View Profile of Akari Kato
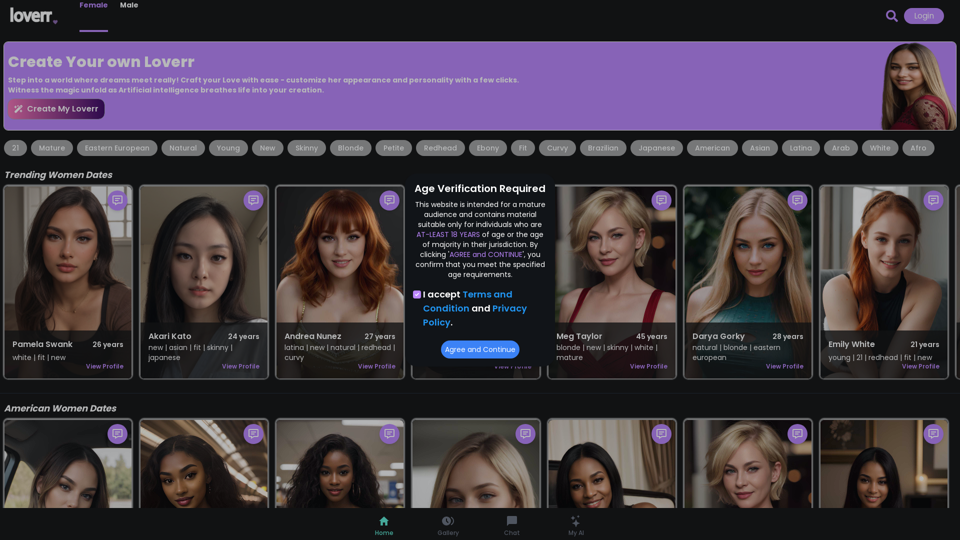Viewport: 960px width, 540px height. coord(241,366)
